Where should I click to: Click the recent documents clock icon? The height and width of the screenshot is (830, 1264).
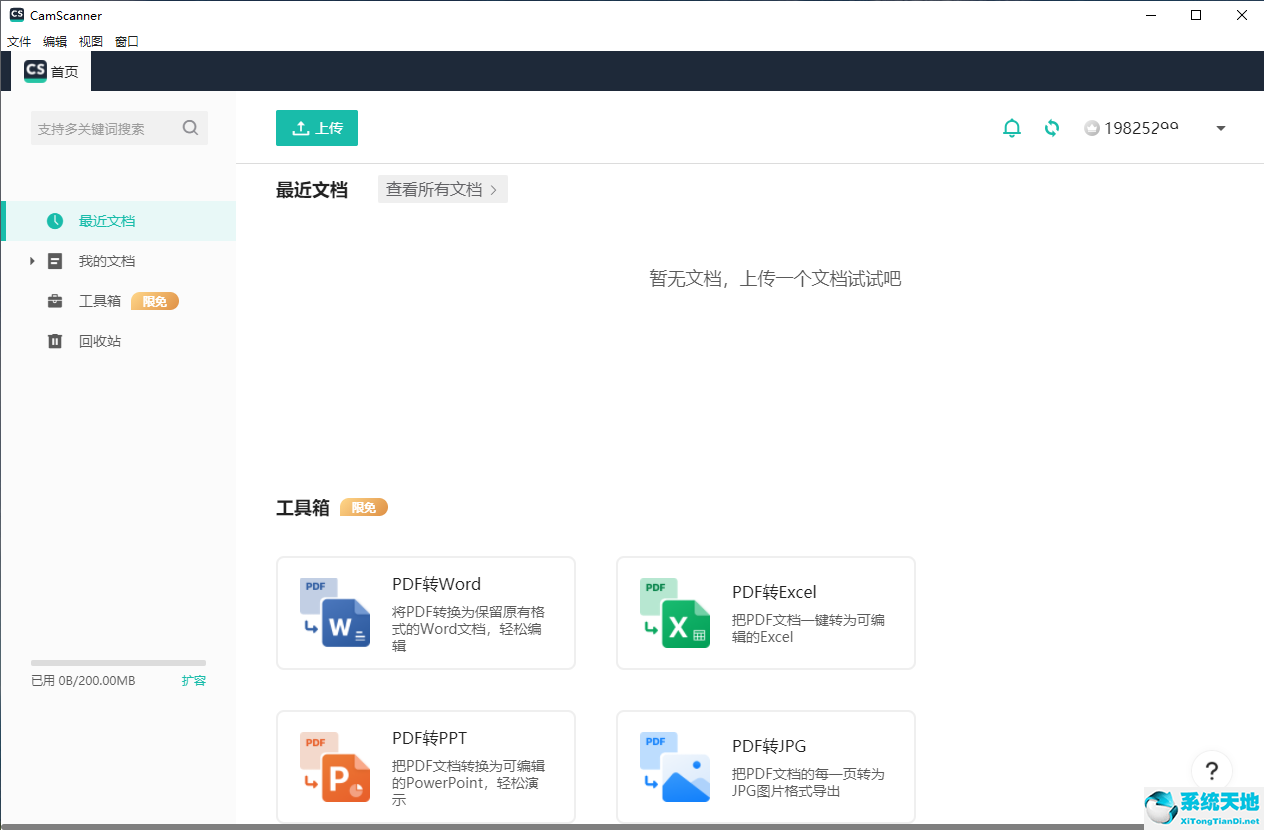(x=55, y=221)
